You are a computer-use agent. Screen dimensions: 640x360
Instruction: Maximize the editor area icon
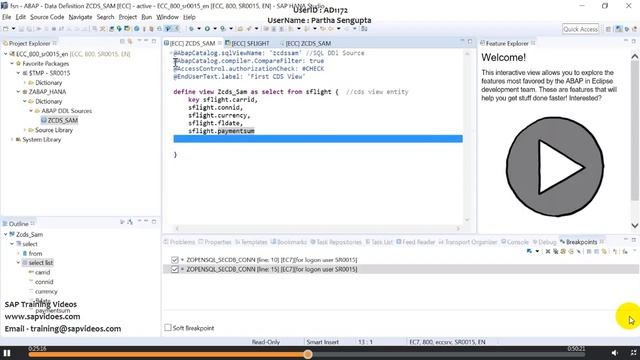click(470, 41)
